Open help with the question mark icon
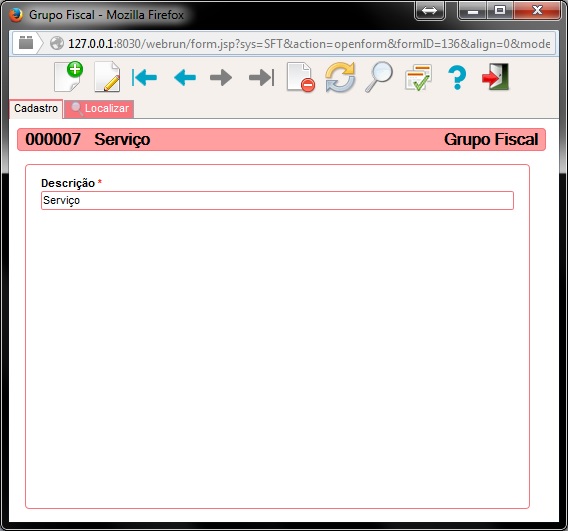Viewport: 568px width, 531px height. (x=457, y=77)
